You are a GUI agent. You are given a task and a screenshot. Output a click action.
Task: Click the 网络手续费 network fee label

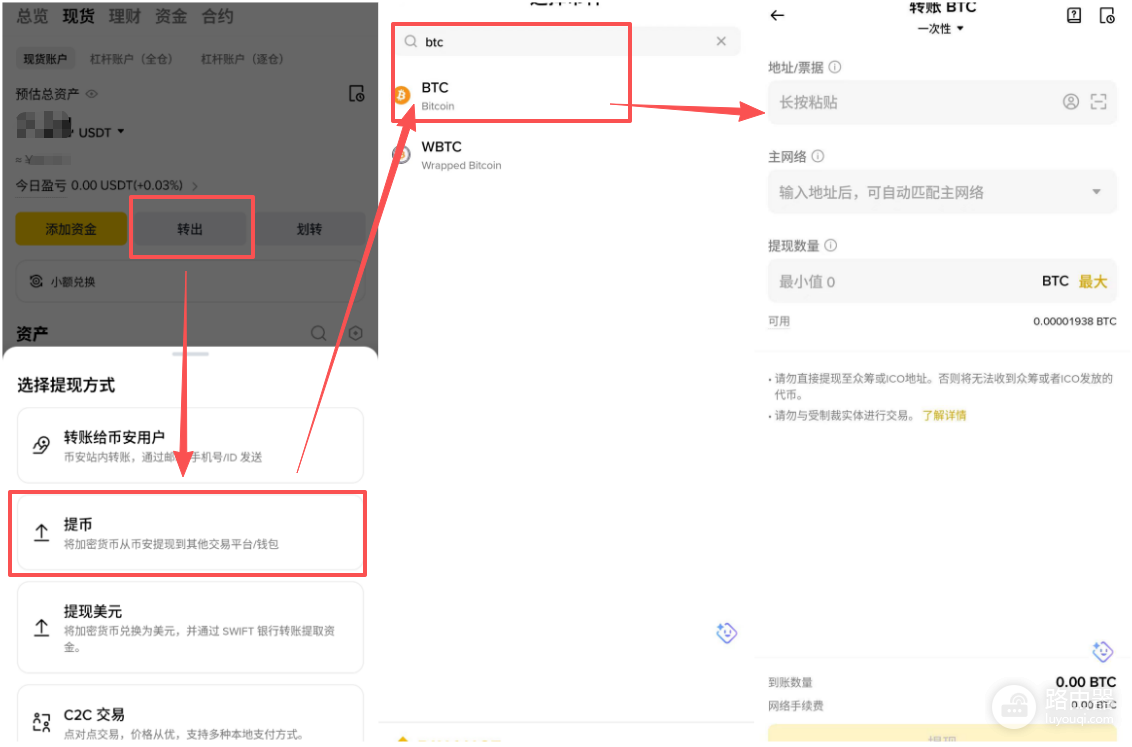point(796,705)
